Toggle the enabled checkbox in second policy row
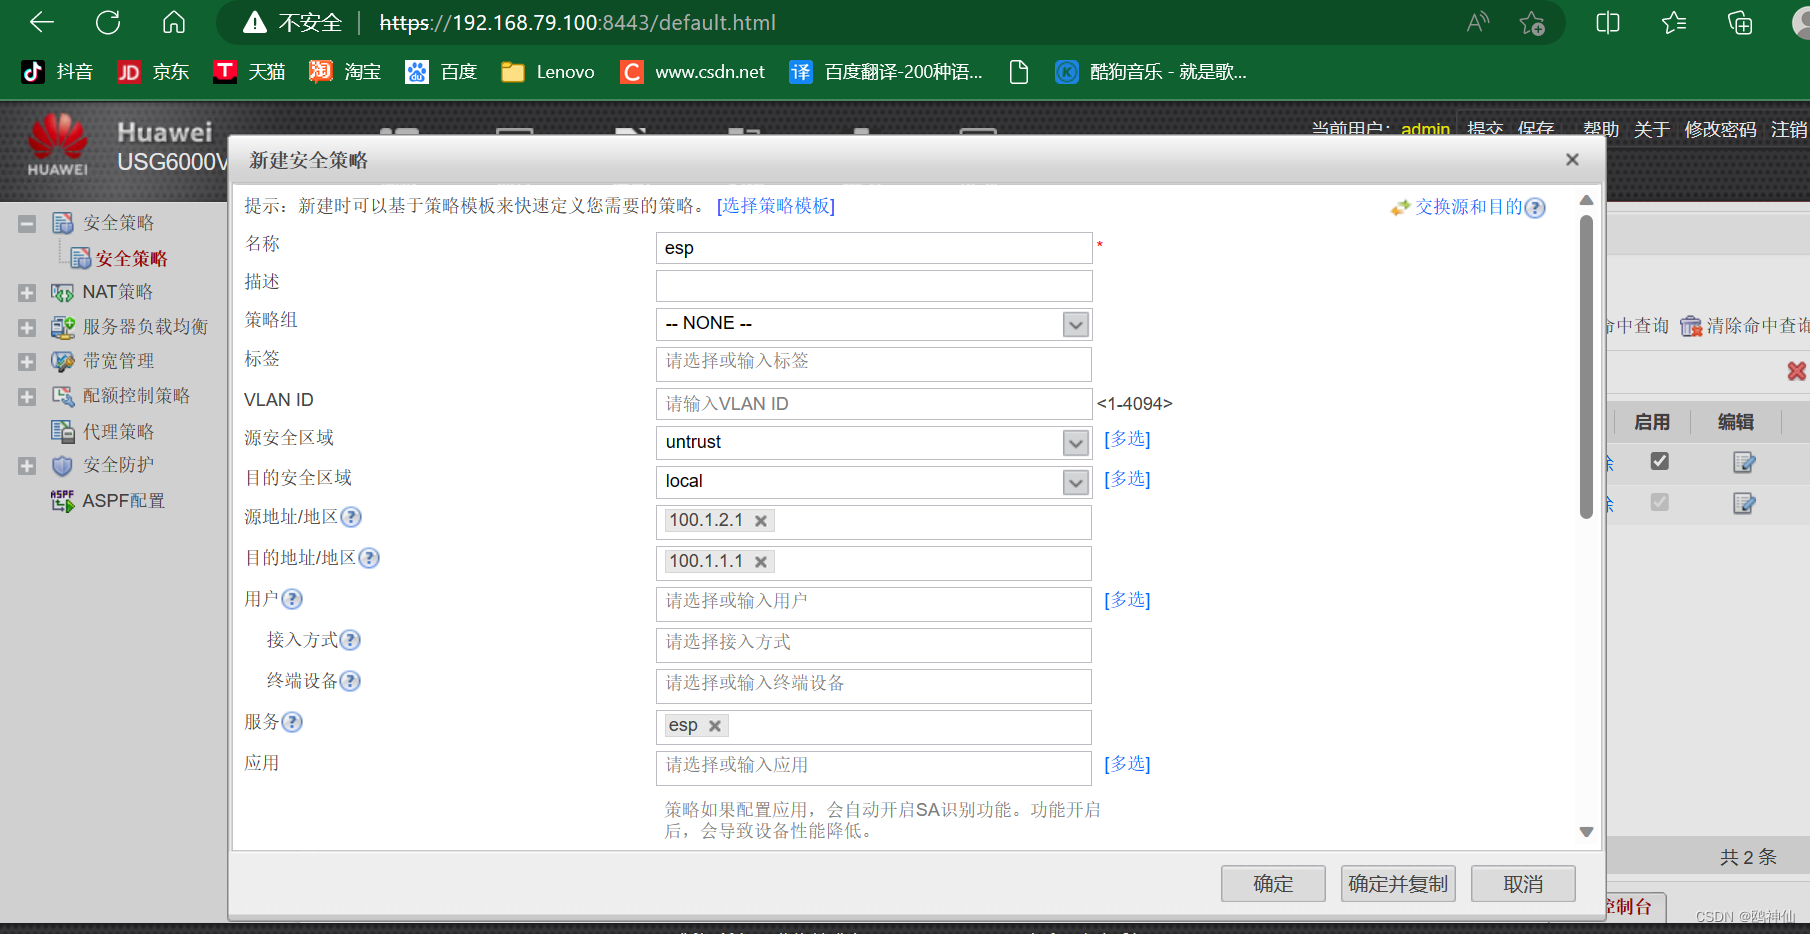Image resolution: width=1810 pixels, height=934 pixels. 1660,502
